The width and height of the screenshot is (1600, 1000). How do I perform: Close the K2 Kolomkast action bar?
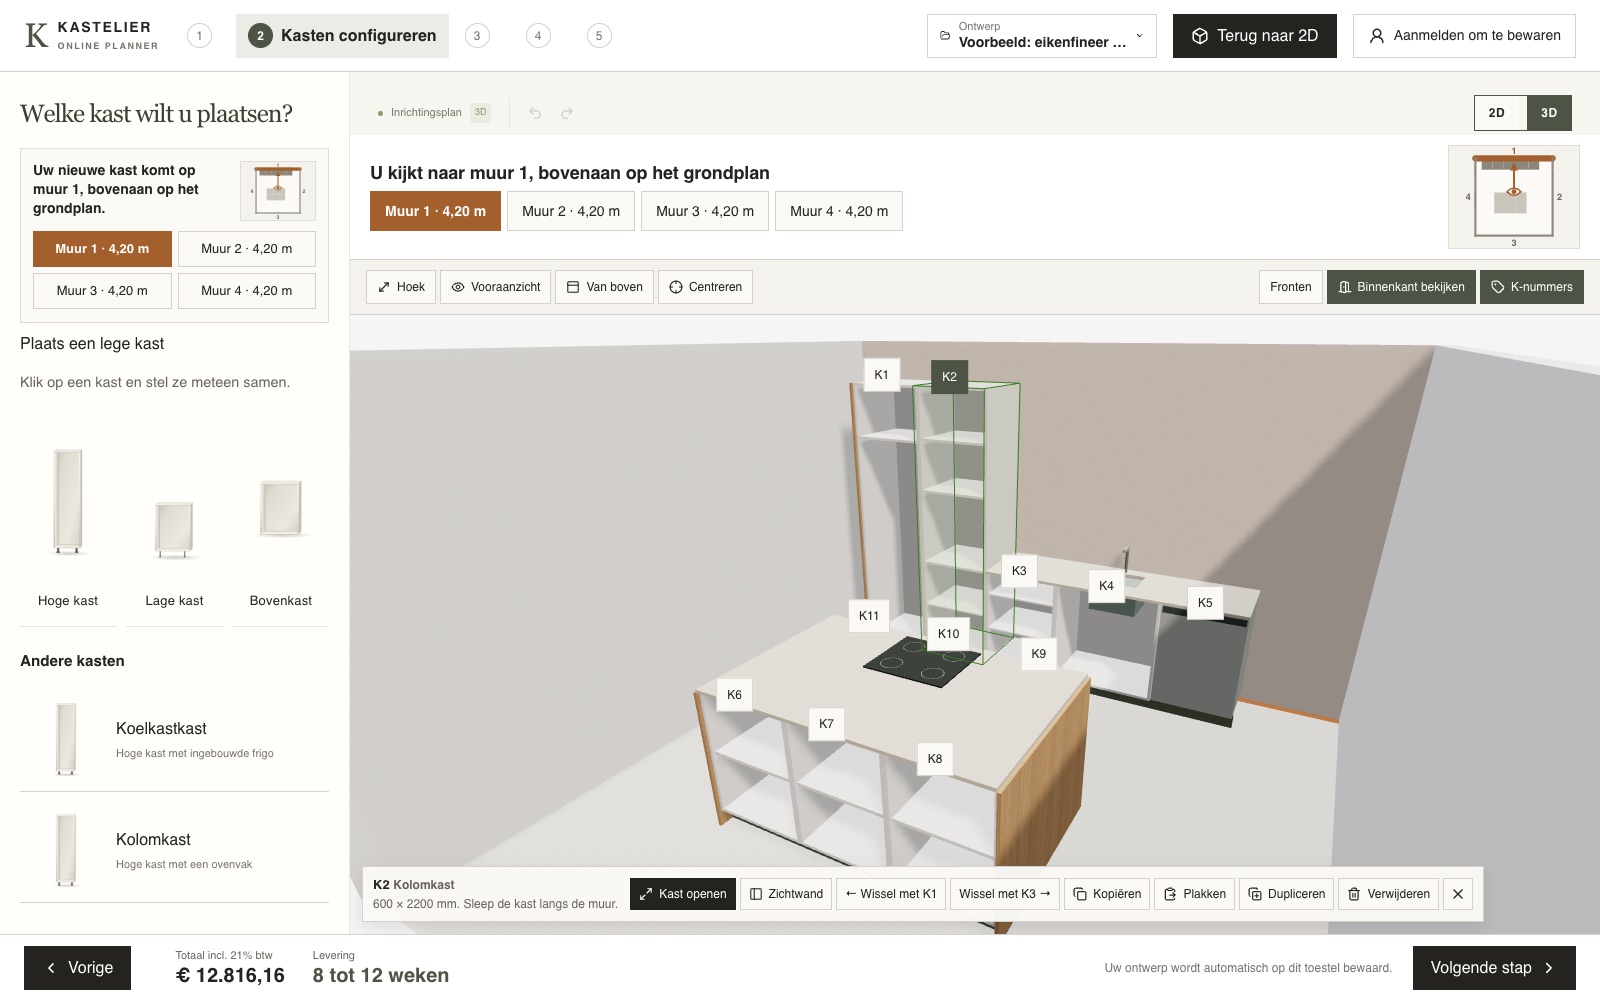pyautogui.click(x=1458, y=894)
